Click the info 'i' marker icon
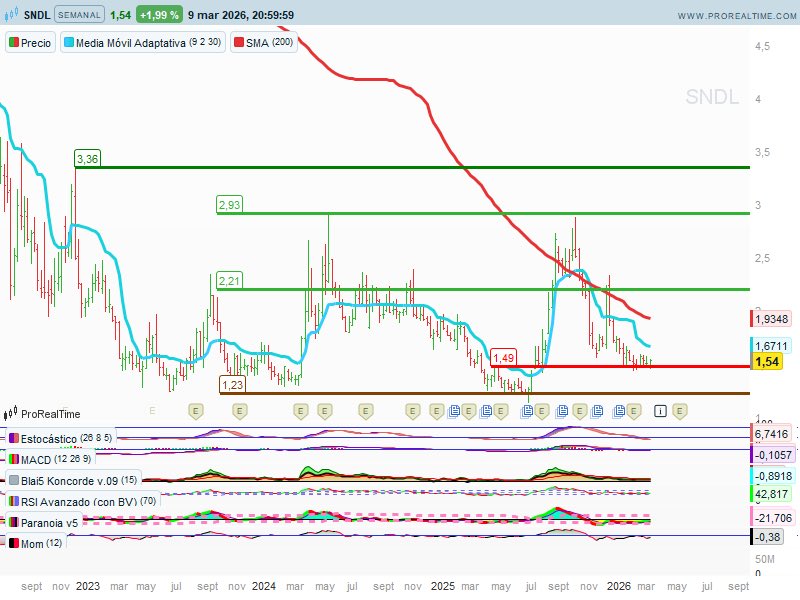This screenshot has width=800, height=600. [660, 411]
